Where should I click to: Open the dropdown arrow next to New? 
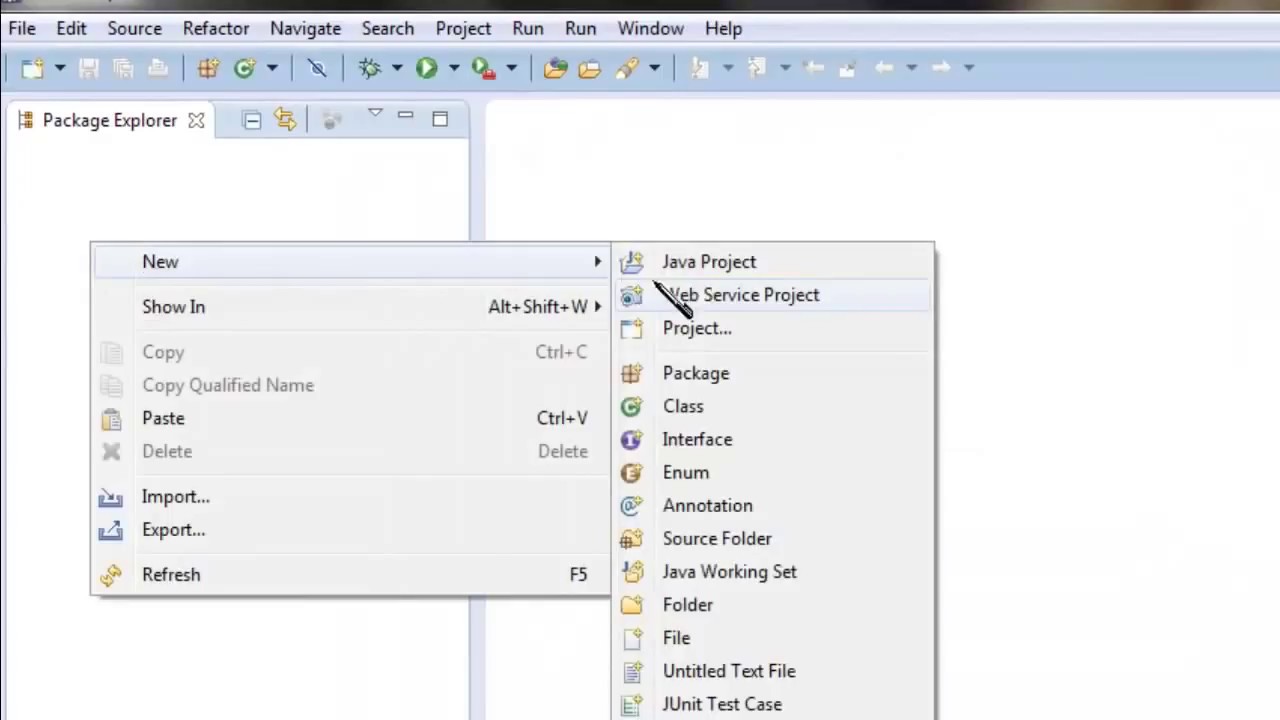(x=59, y=68)
